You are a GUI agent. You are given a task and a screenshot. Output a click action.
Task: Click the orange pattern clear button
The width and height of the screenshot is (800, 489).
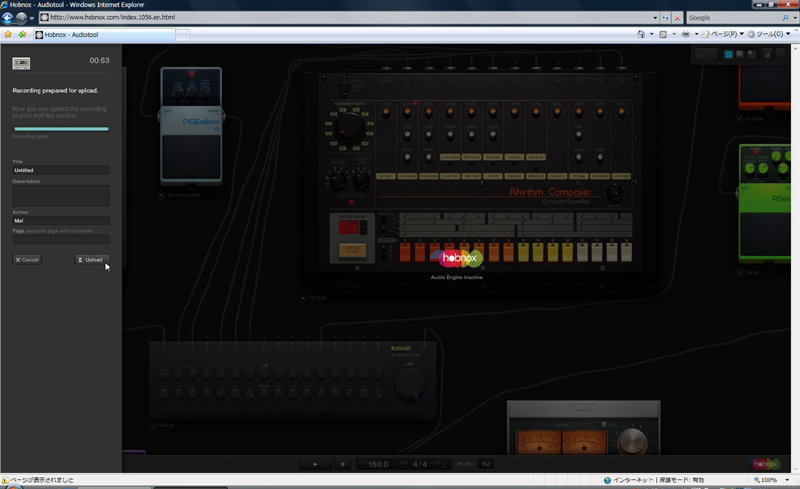(352, 250)
